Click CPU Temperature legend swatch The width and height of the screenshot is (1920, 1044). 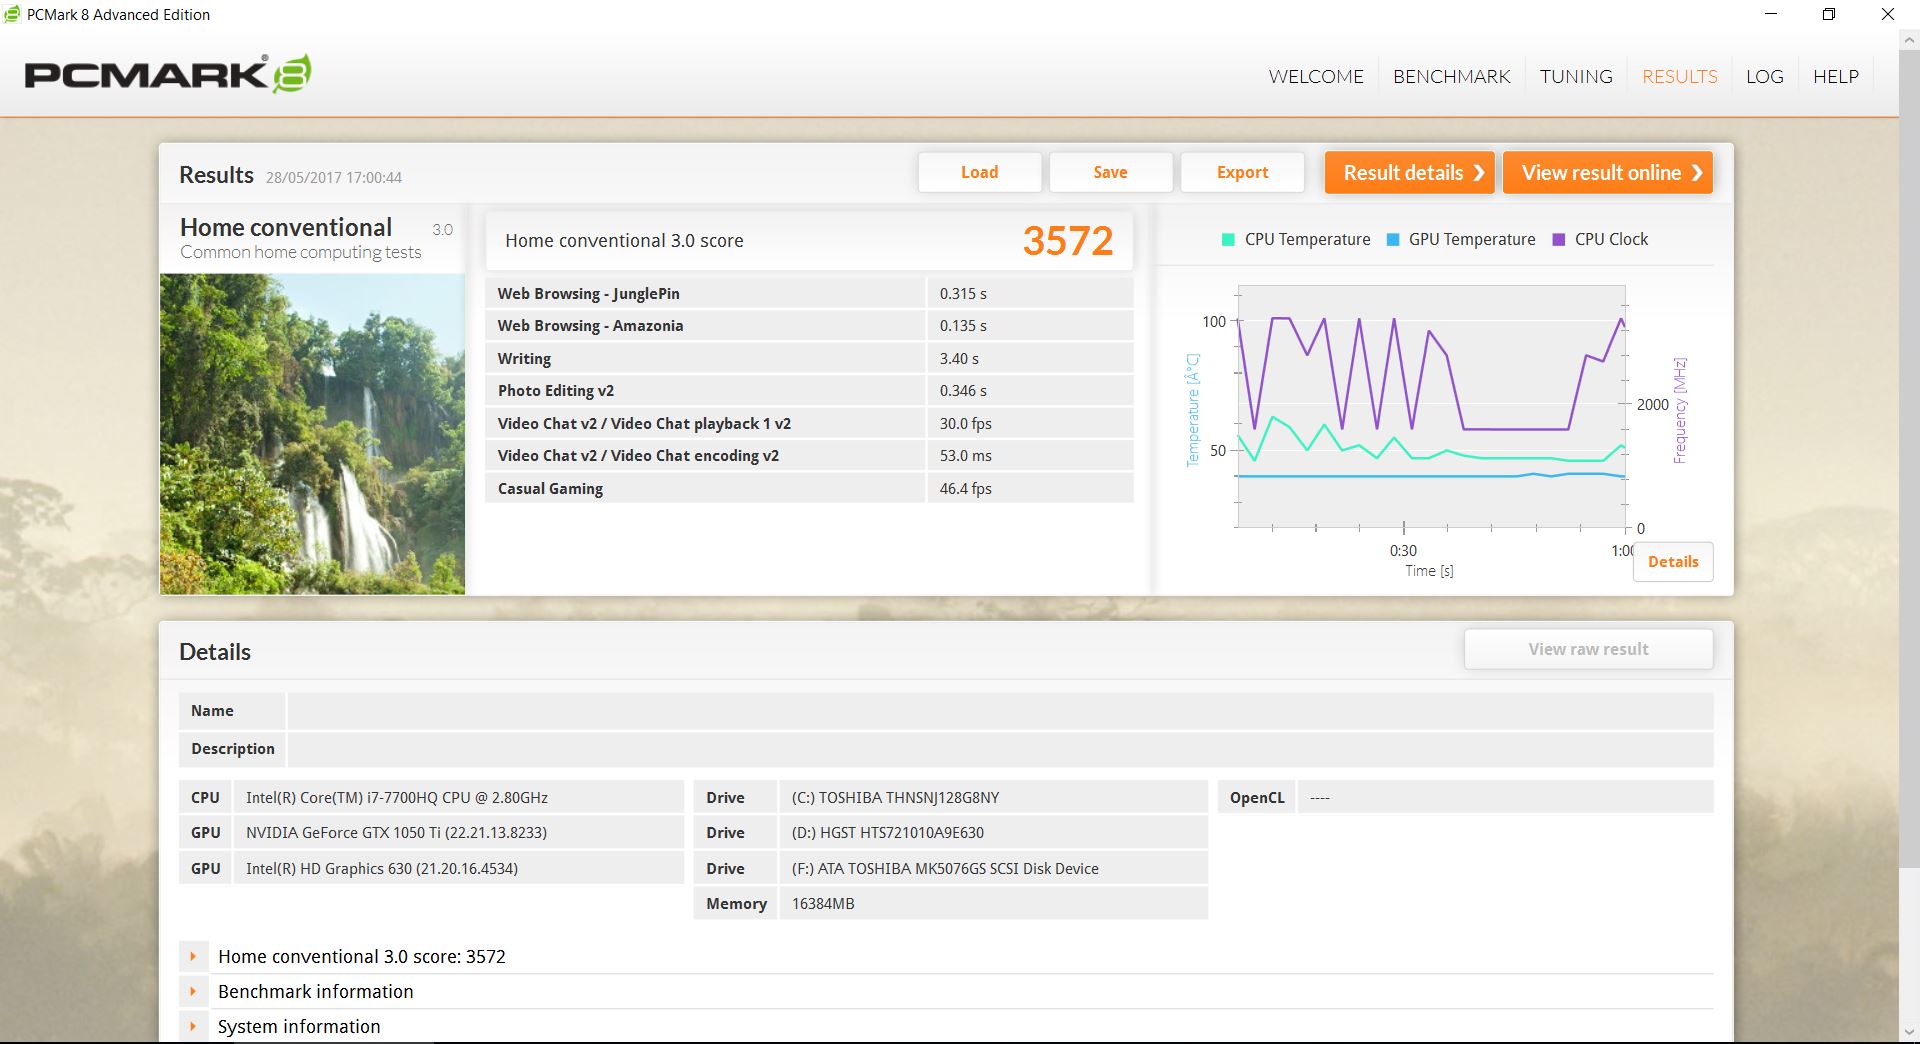1228,240
